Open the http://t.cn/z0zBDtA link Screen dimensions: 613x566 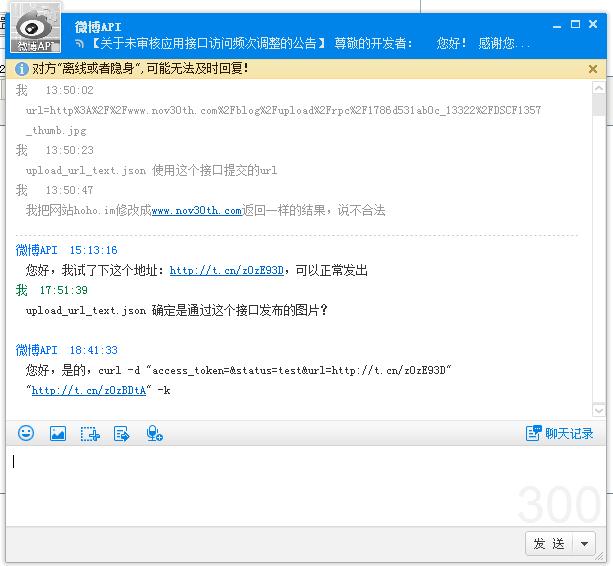tap(89, 390)
